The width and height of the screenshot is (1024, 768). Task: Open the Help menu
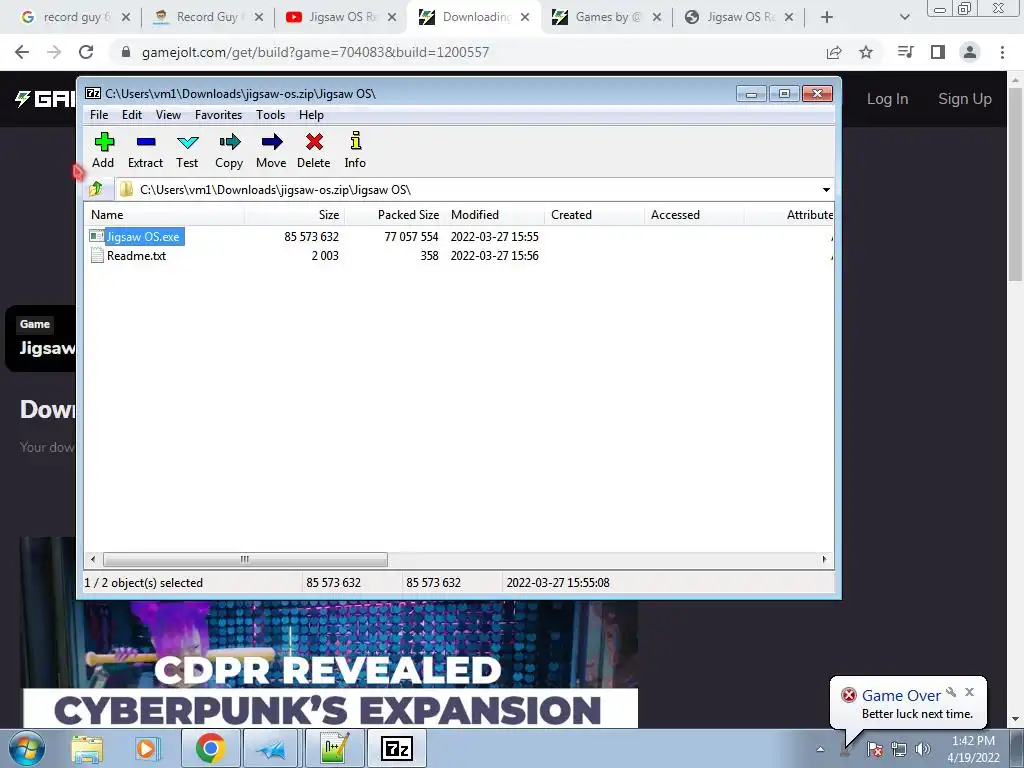pos(311,115)
